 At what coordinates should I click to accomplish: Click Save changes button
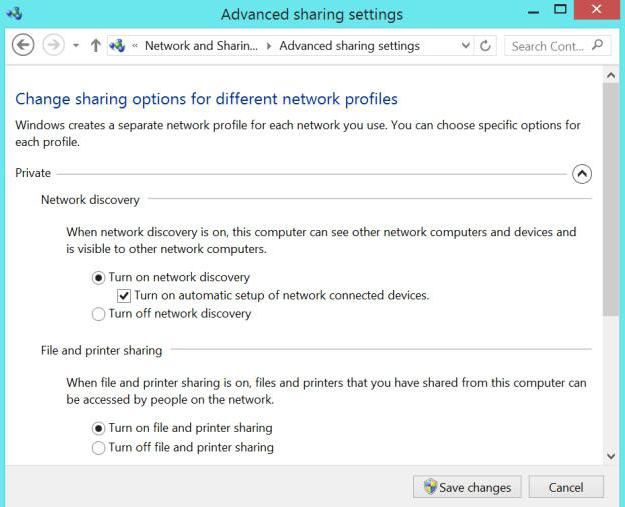(467, 487)
